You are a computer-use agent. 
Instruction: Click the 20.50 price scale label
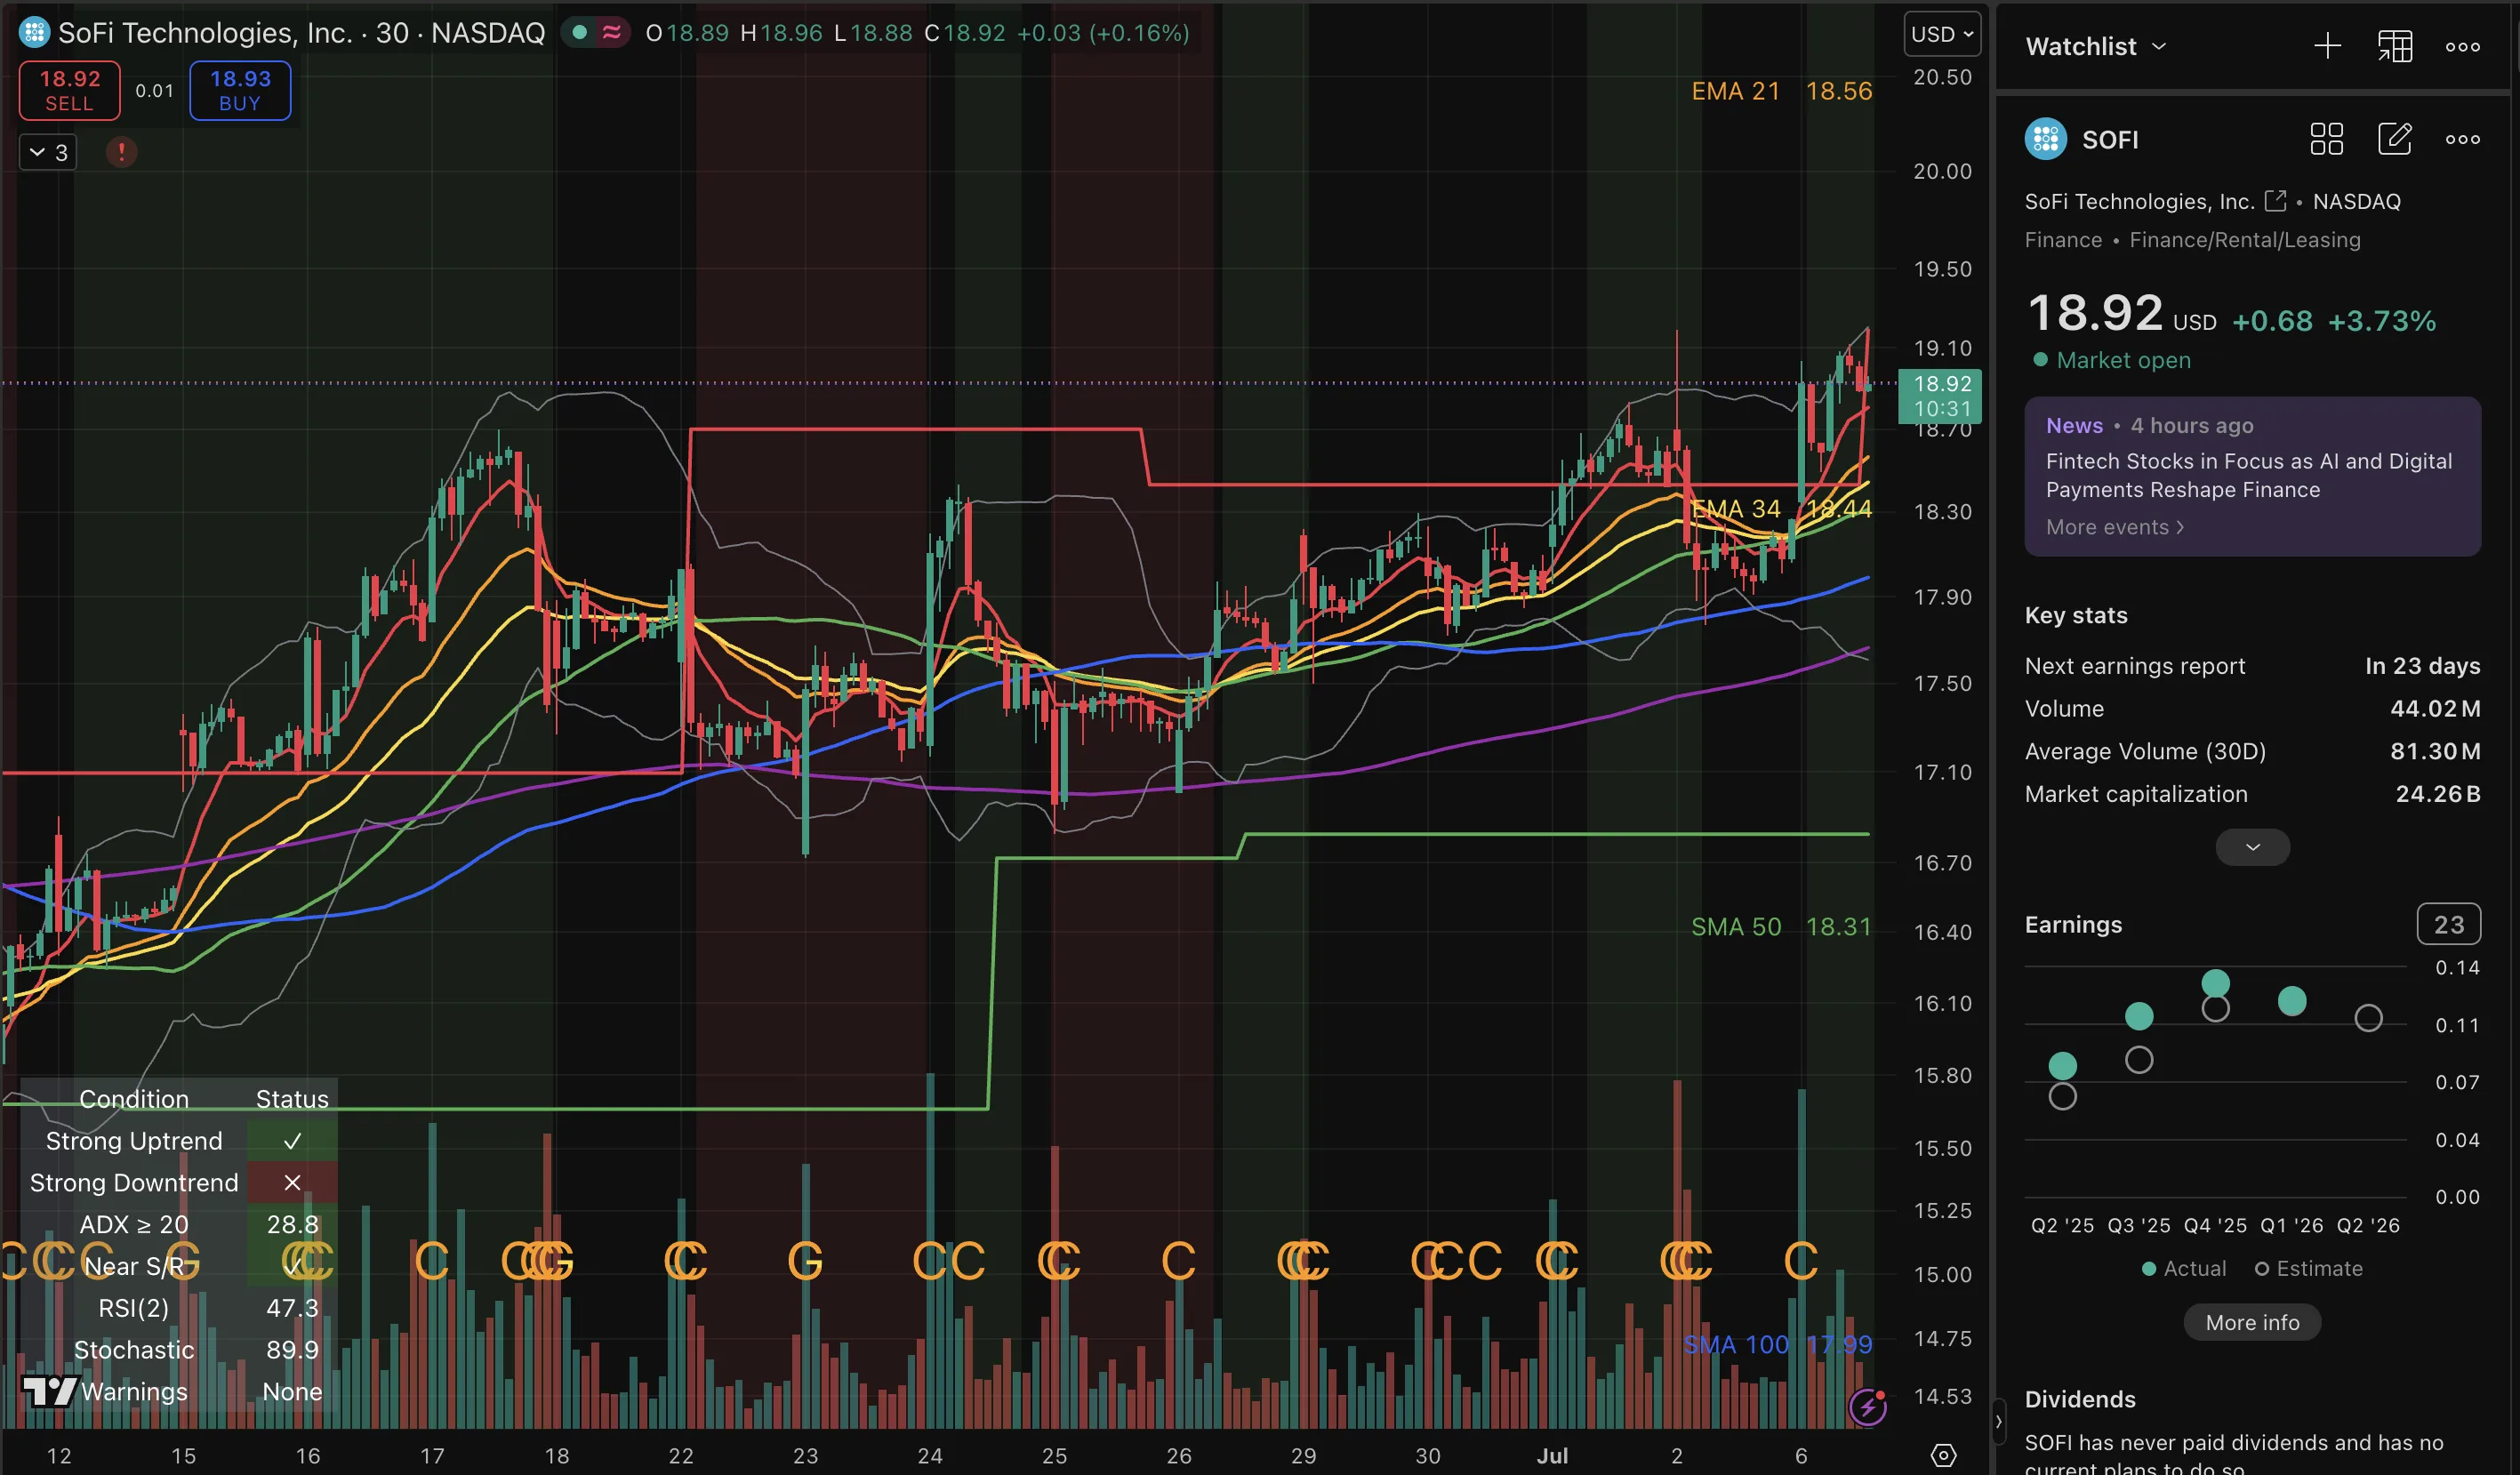point(1942,77)
